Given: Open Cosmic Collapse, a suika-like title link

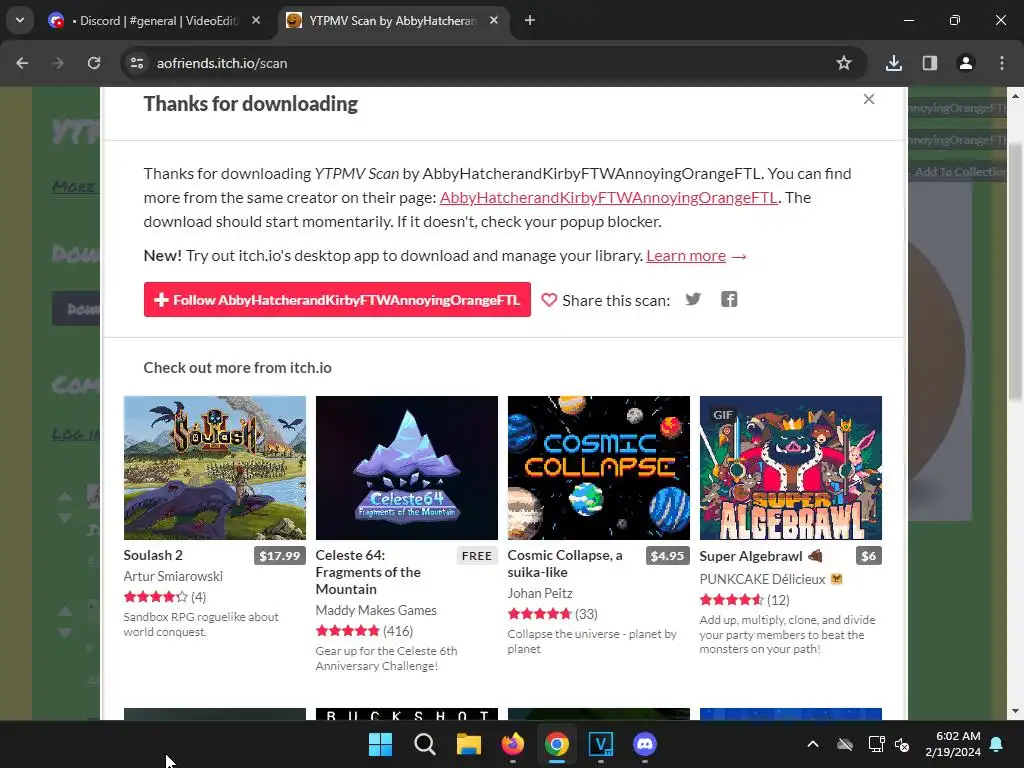Looking at the screenshot, I should click(565, 564).
